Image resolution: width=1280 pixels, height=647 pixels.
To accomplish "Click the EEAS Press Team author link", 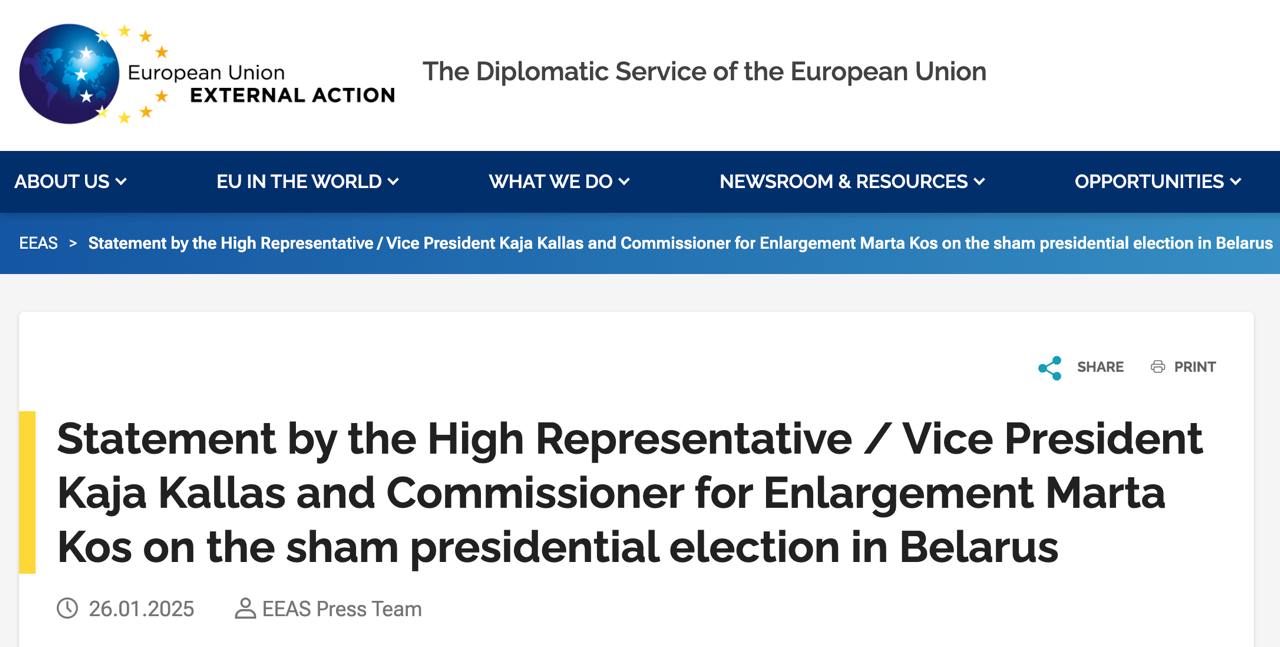I will (341, 609).
